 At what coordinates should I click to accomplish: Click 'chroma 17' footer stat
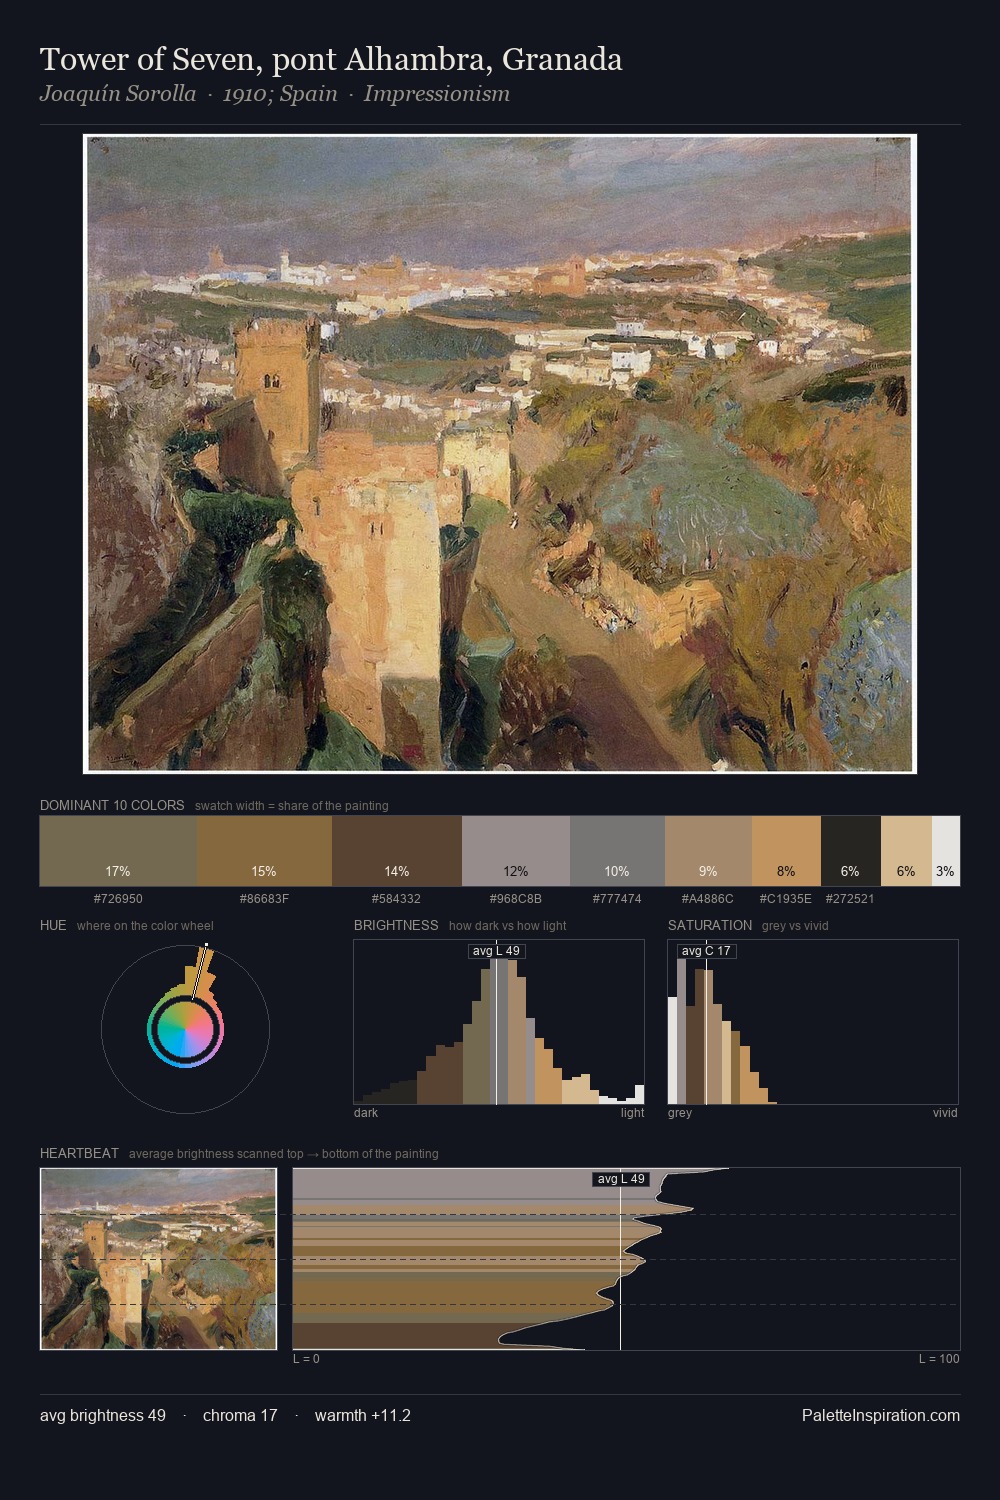click(240, 1415)
